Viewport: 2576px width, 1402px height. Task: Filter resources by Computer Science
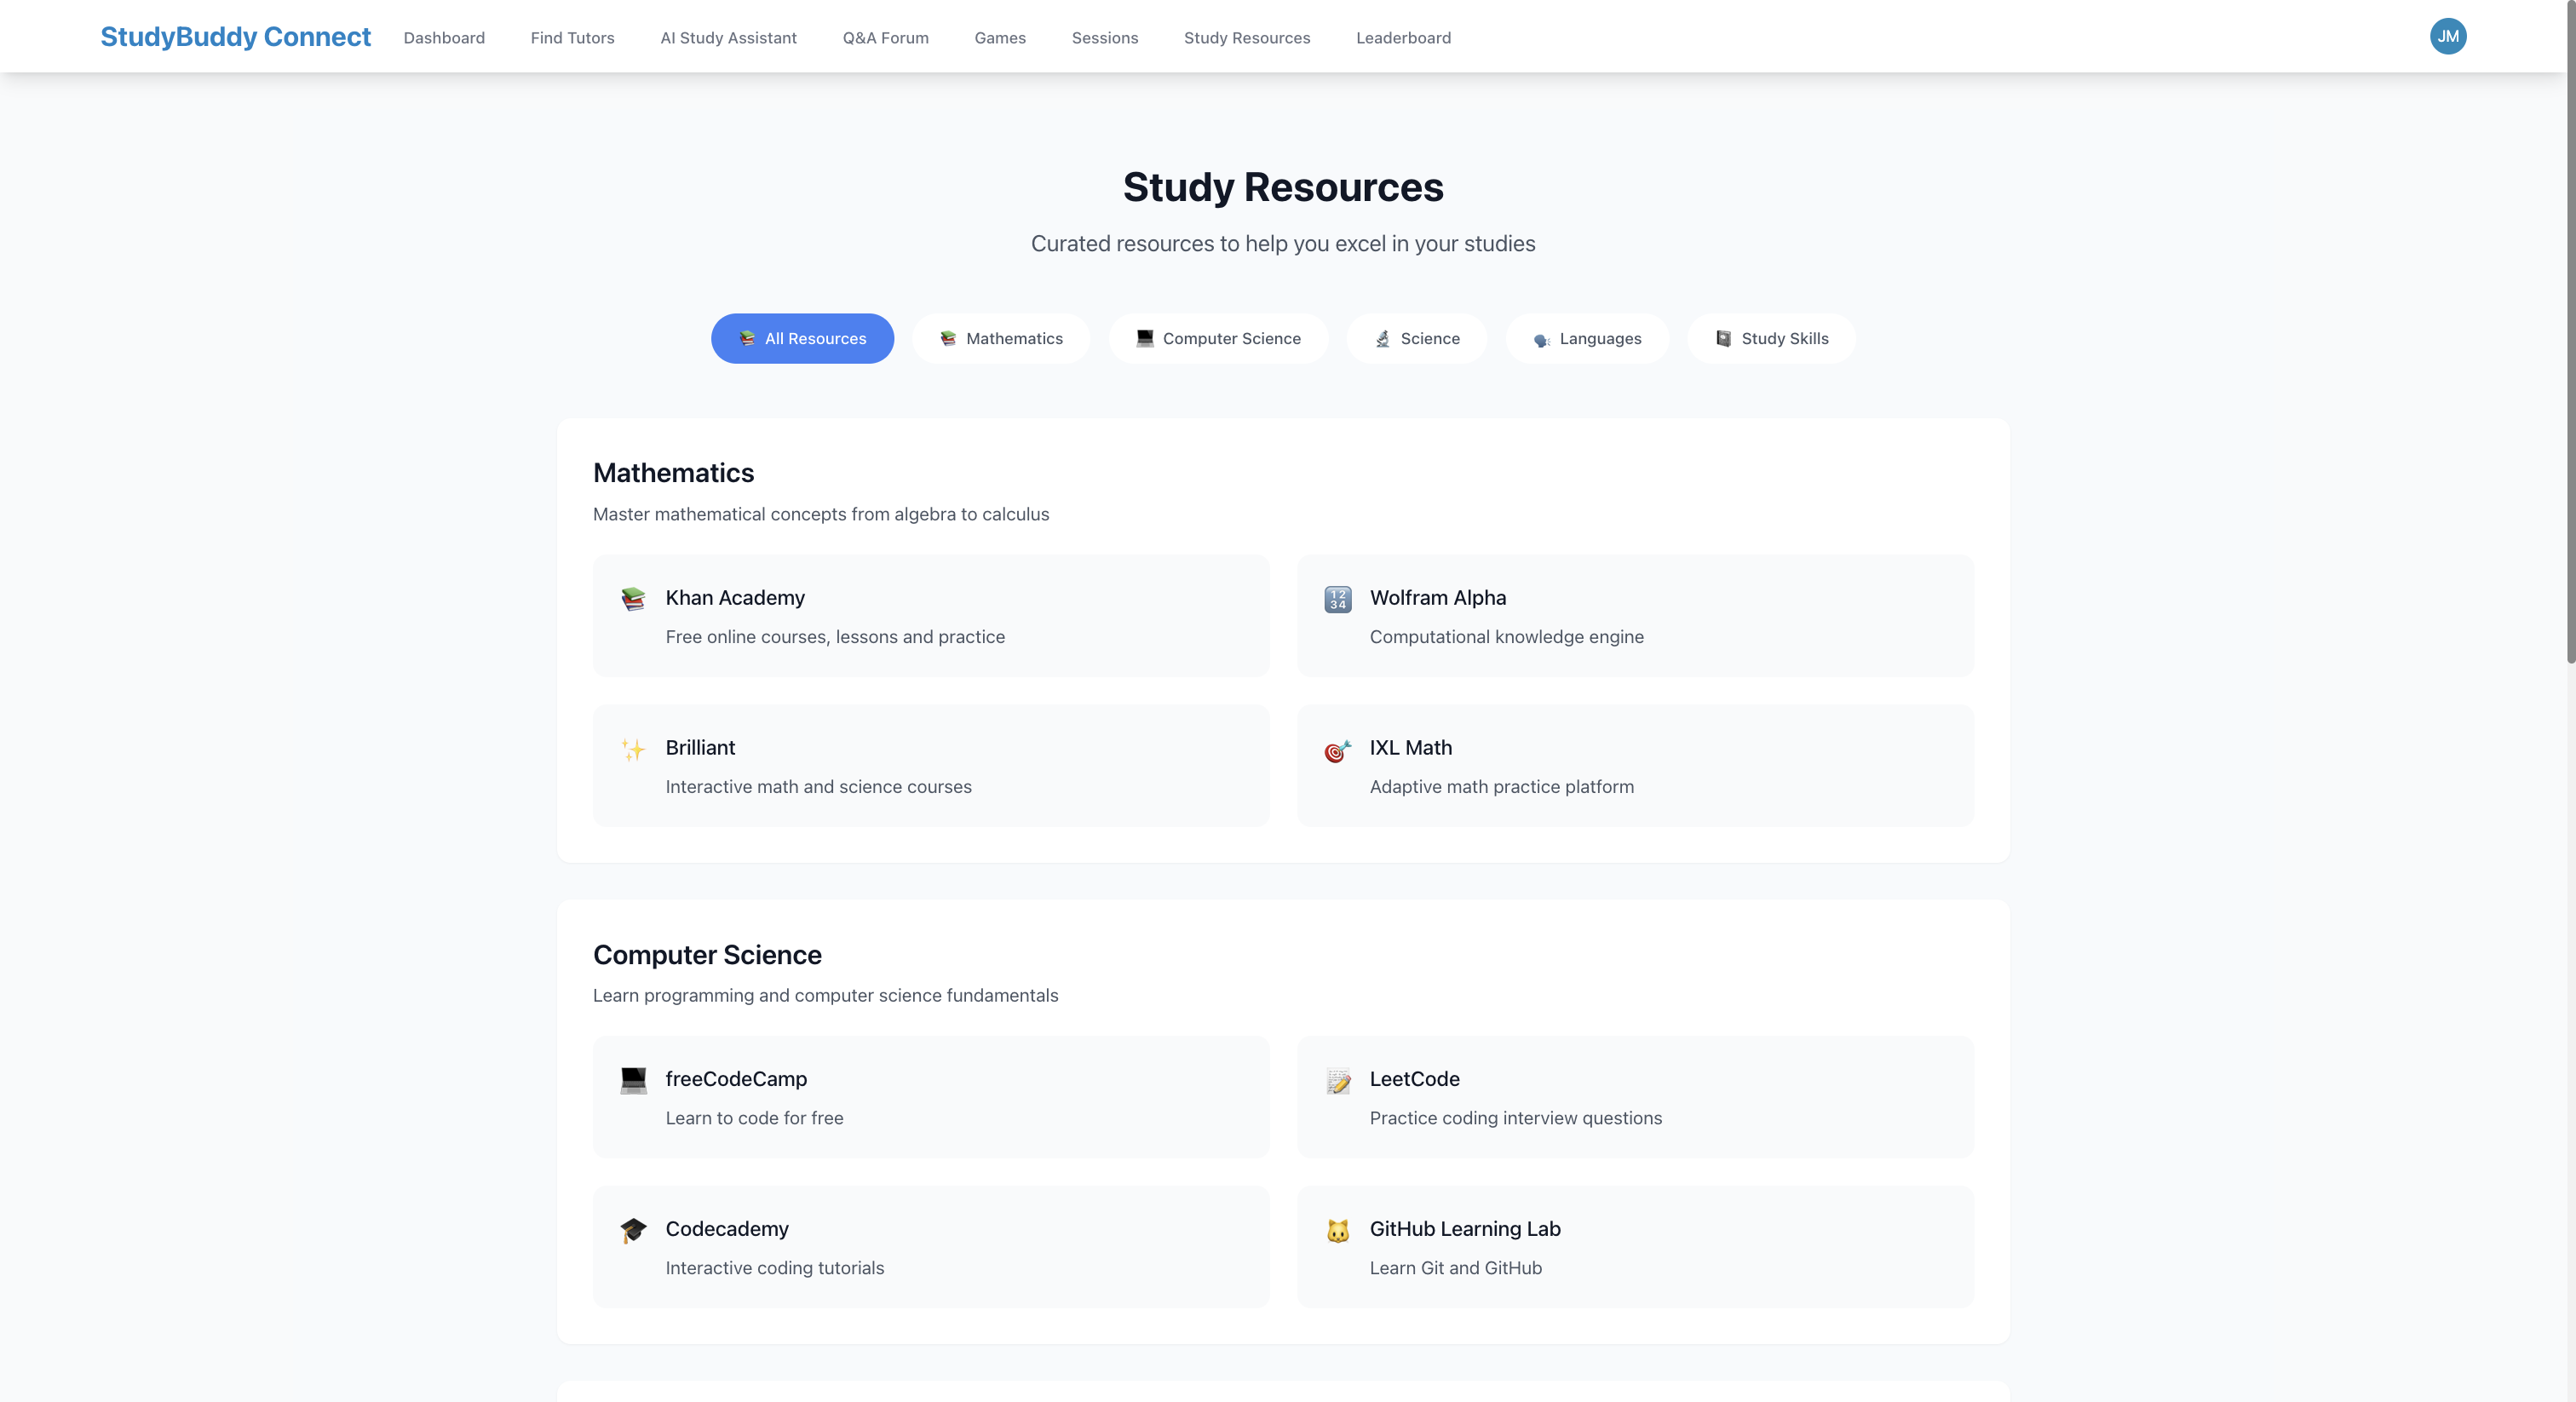click(1218, 338)
